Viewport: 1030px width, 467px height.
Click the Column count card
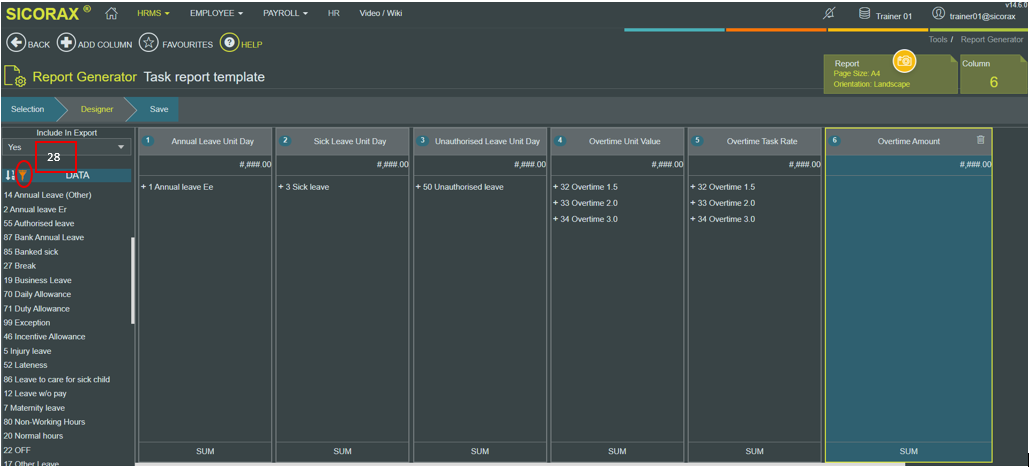tap(993, 74)
